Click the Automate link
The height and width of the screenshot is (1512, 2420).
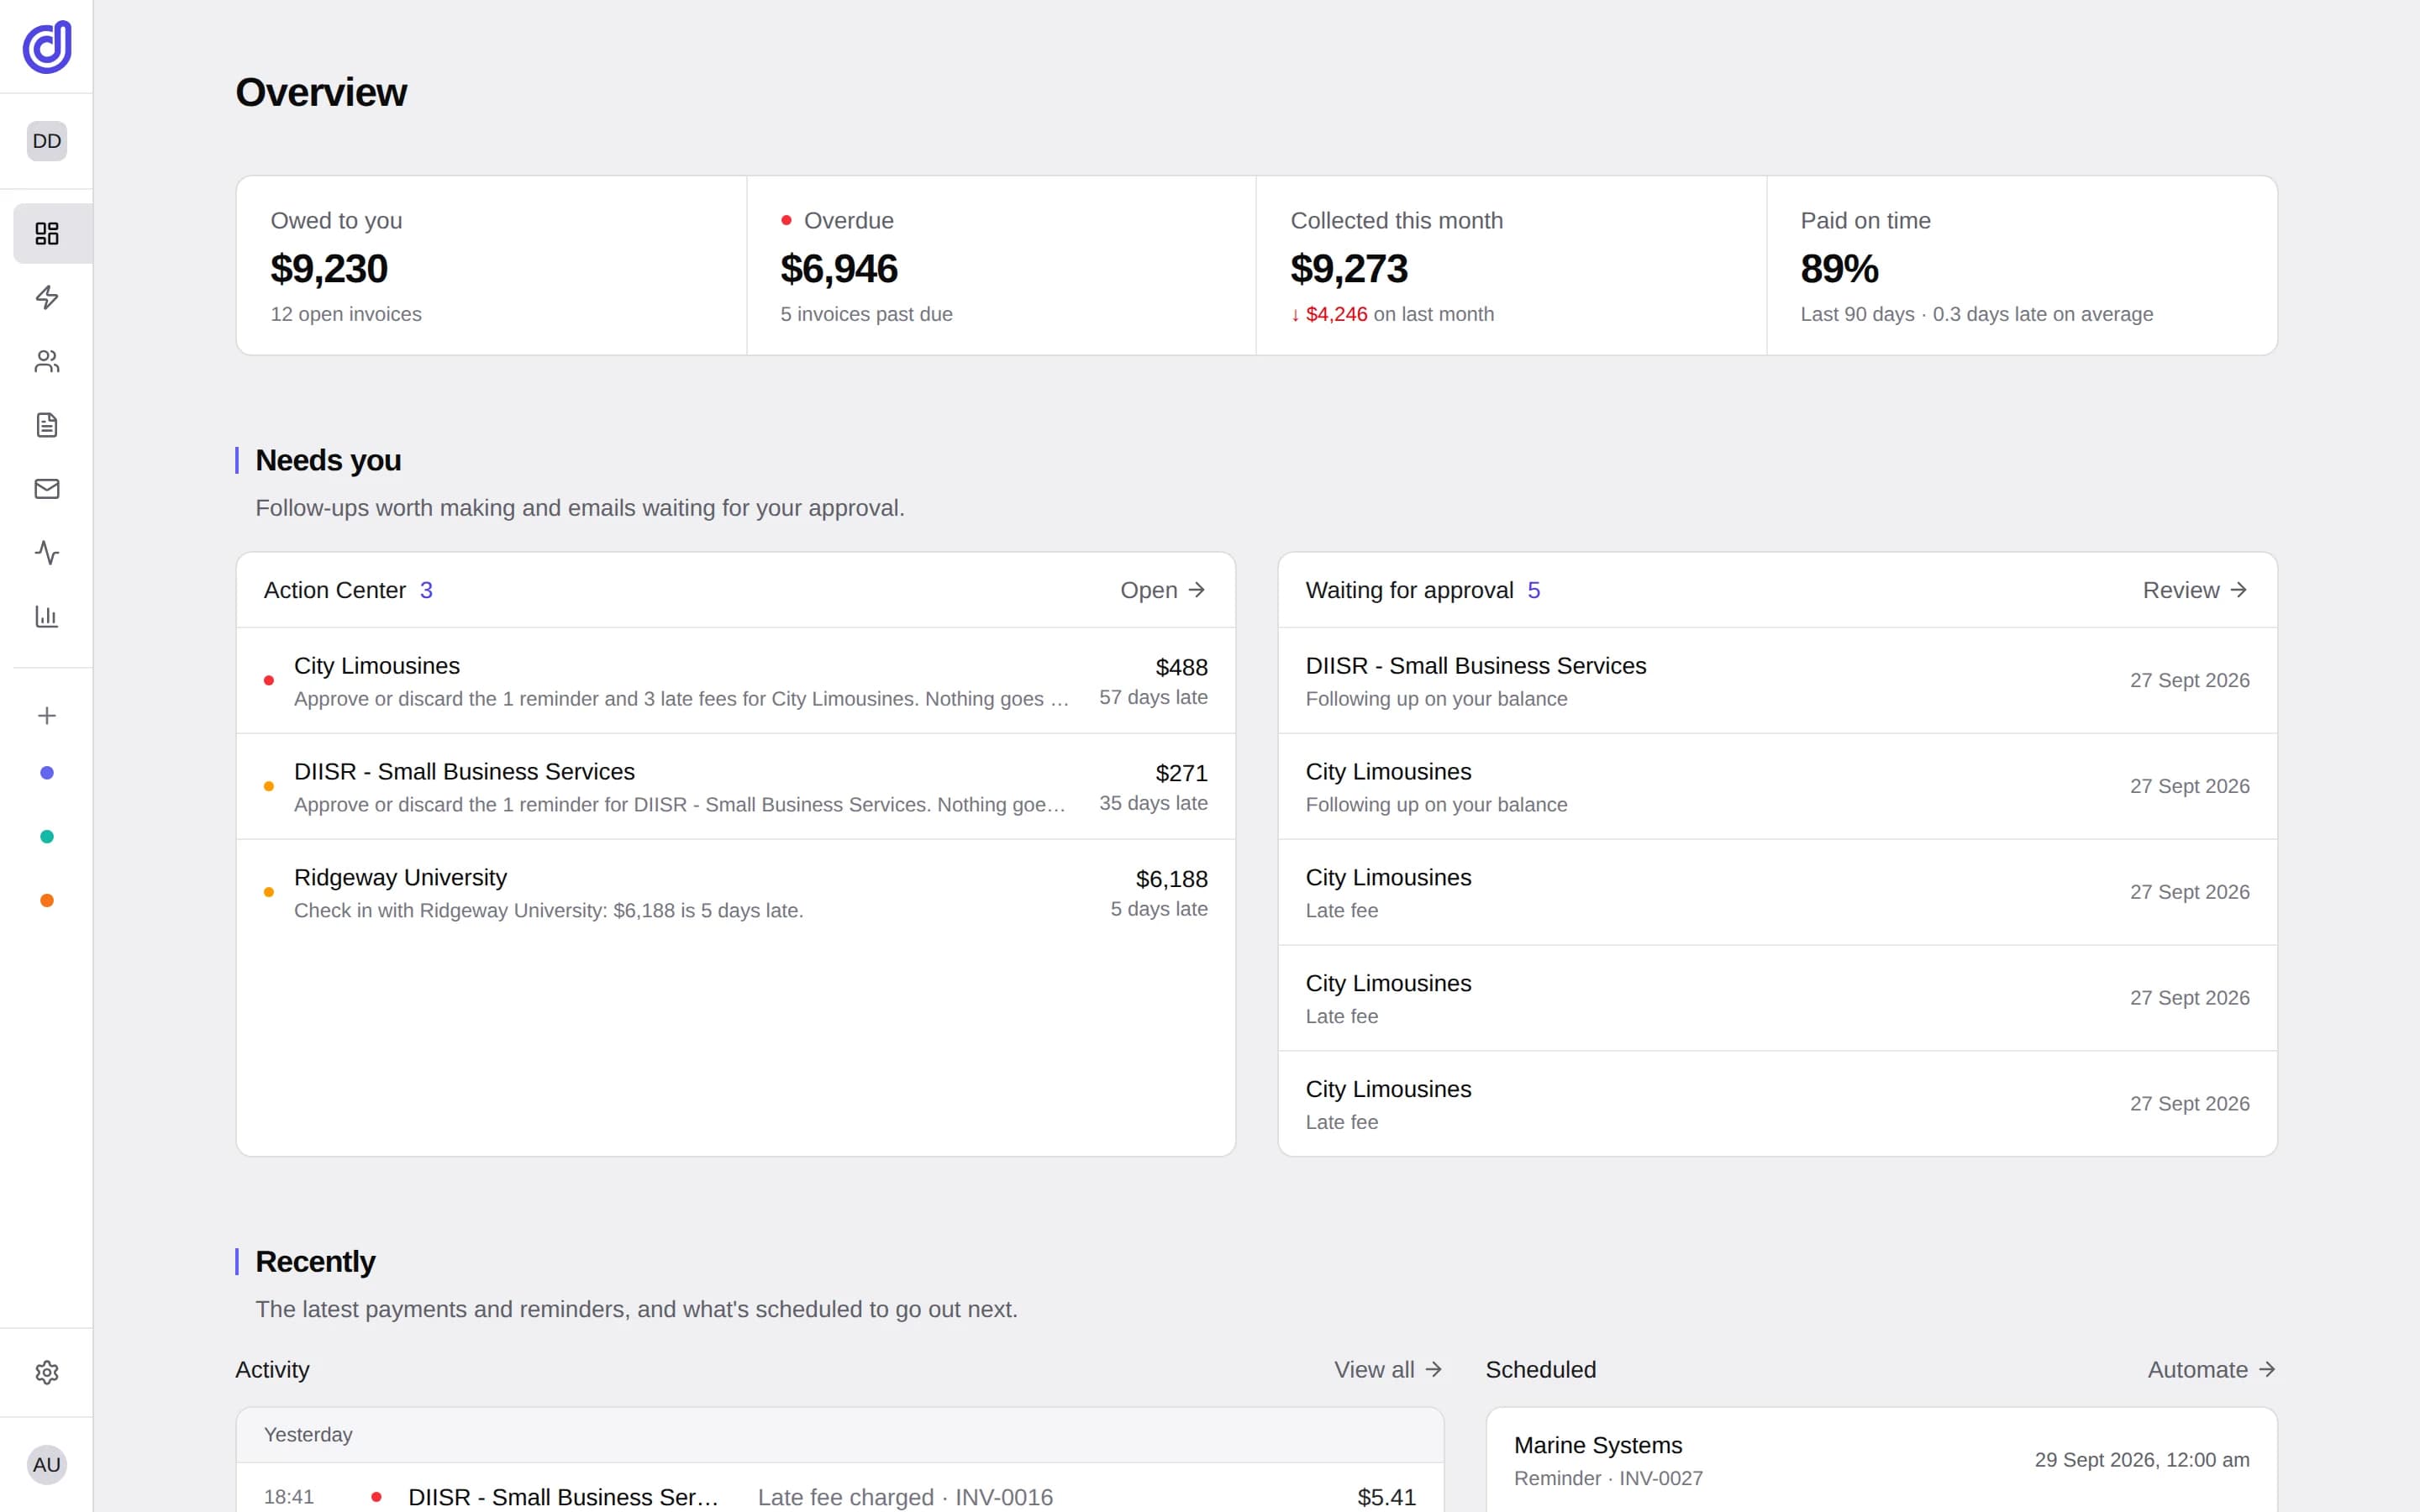coord(2212,1370)
